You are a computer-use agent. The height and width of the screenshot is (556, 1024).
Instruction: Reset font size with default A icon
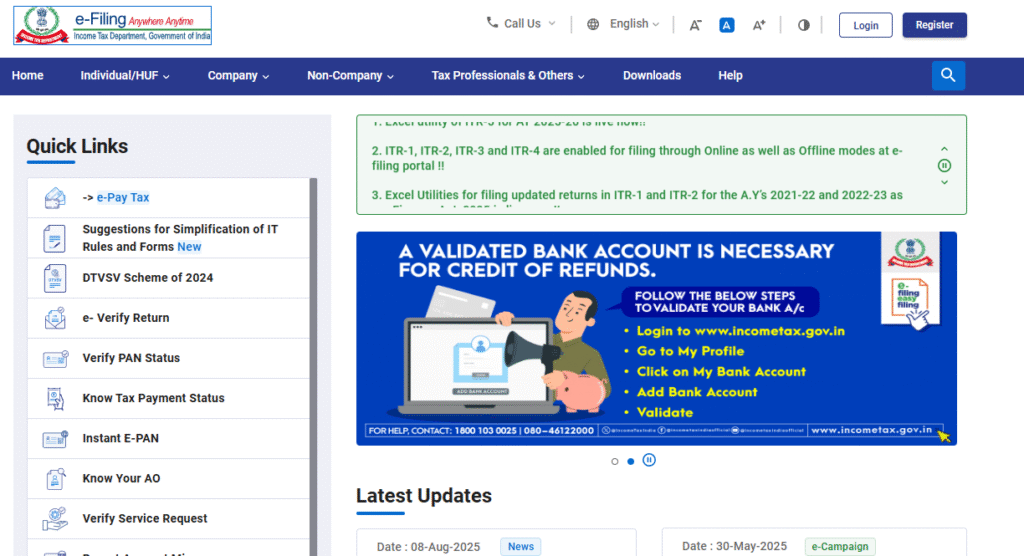[x=727, y=25]
